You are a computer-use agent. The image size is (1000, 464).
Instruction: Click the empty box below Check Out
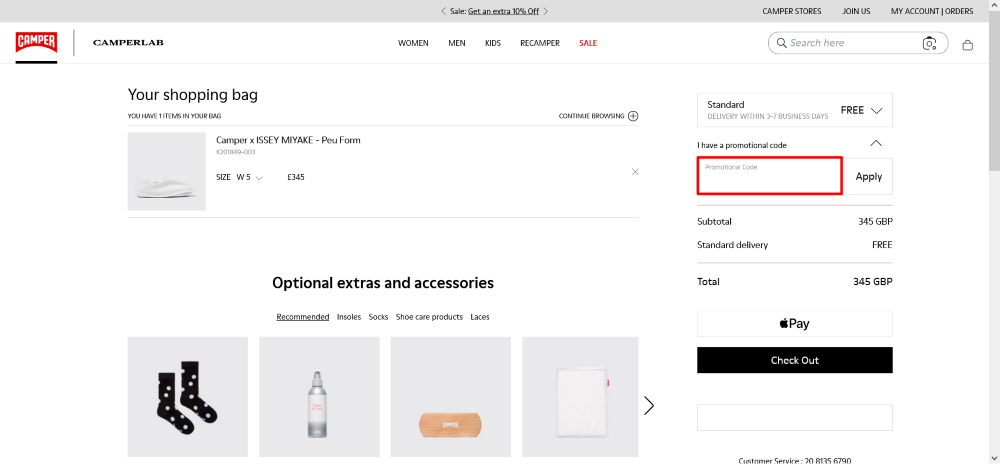click(x=795, y=417)
